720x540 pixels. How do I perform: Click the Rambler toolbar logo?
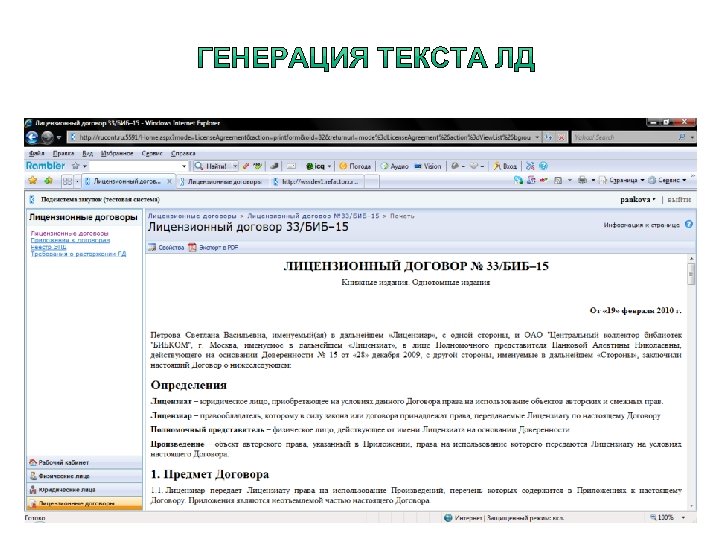pyautogui.click(x=45, y=166)
